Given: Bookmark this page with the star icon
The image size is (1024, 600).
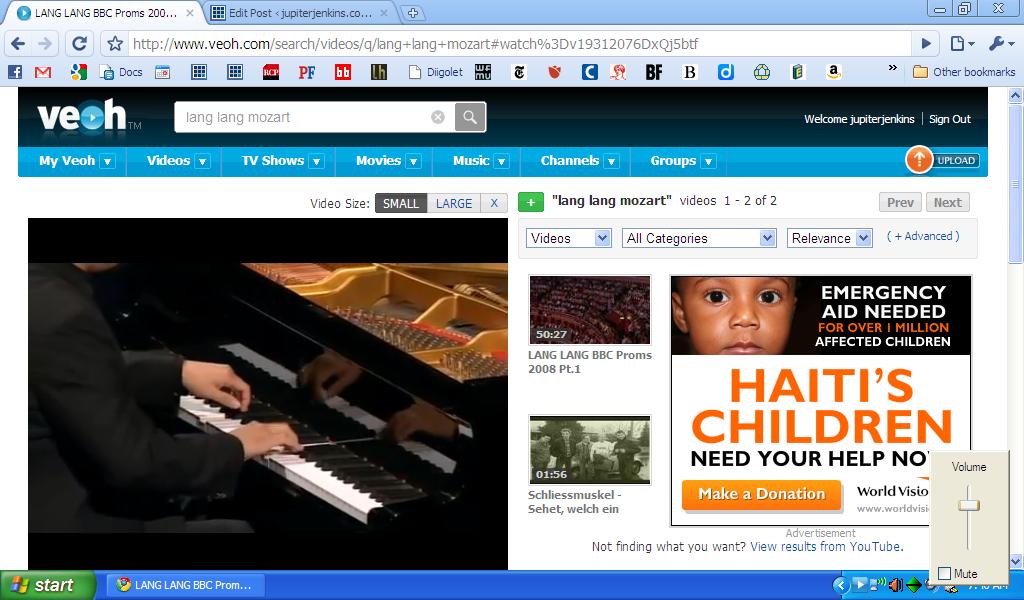Looking at the screenshot, I should (115, 44).
